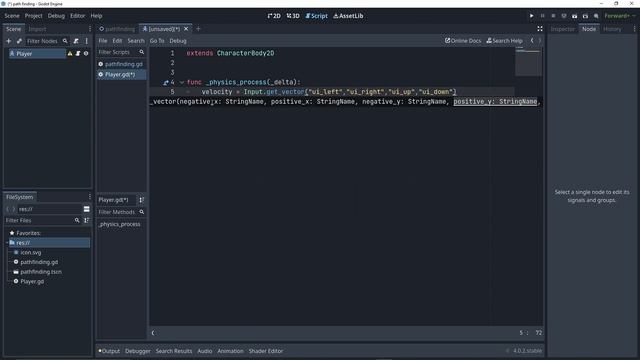Viewport: 640px width, 360px height.
Task: Open the Project menu
Action: tap(33, 16)
